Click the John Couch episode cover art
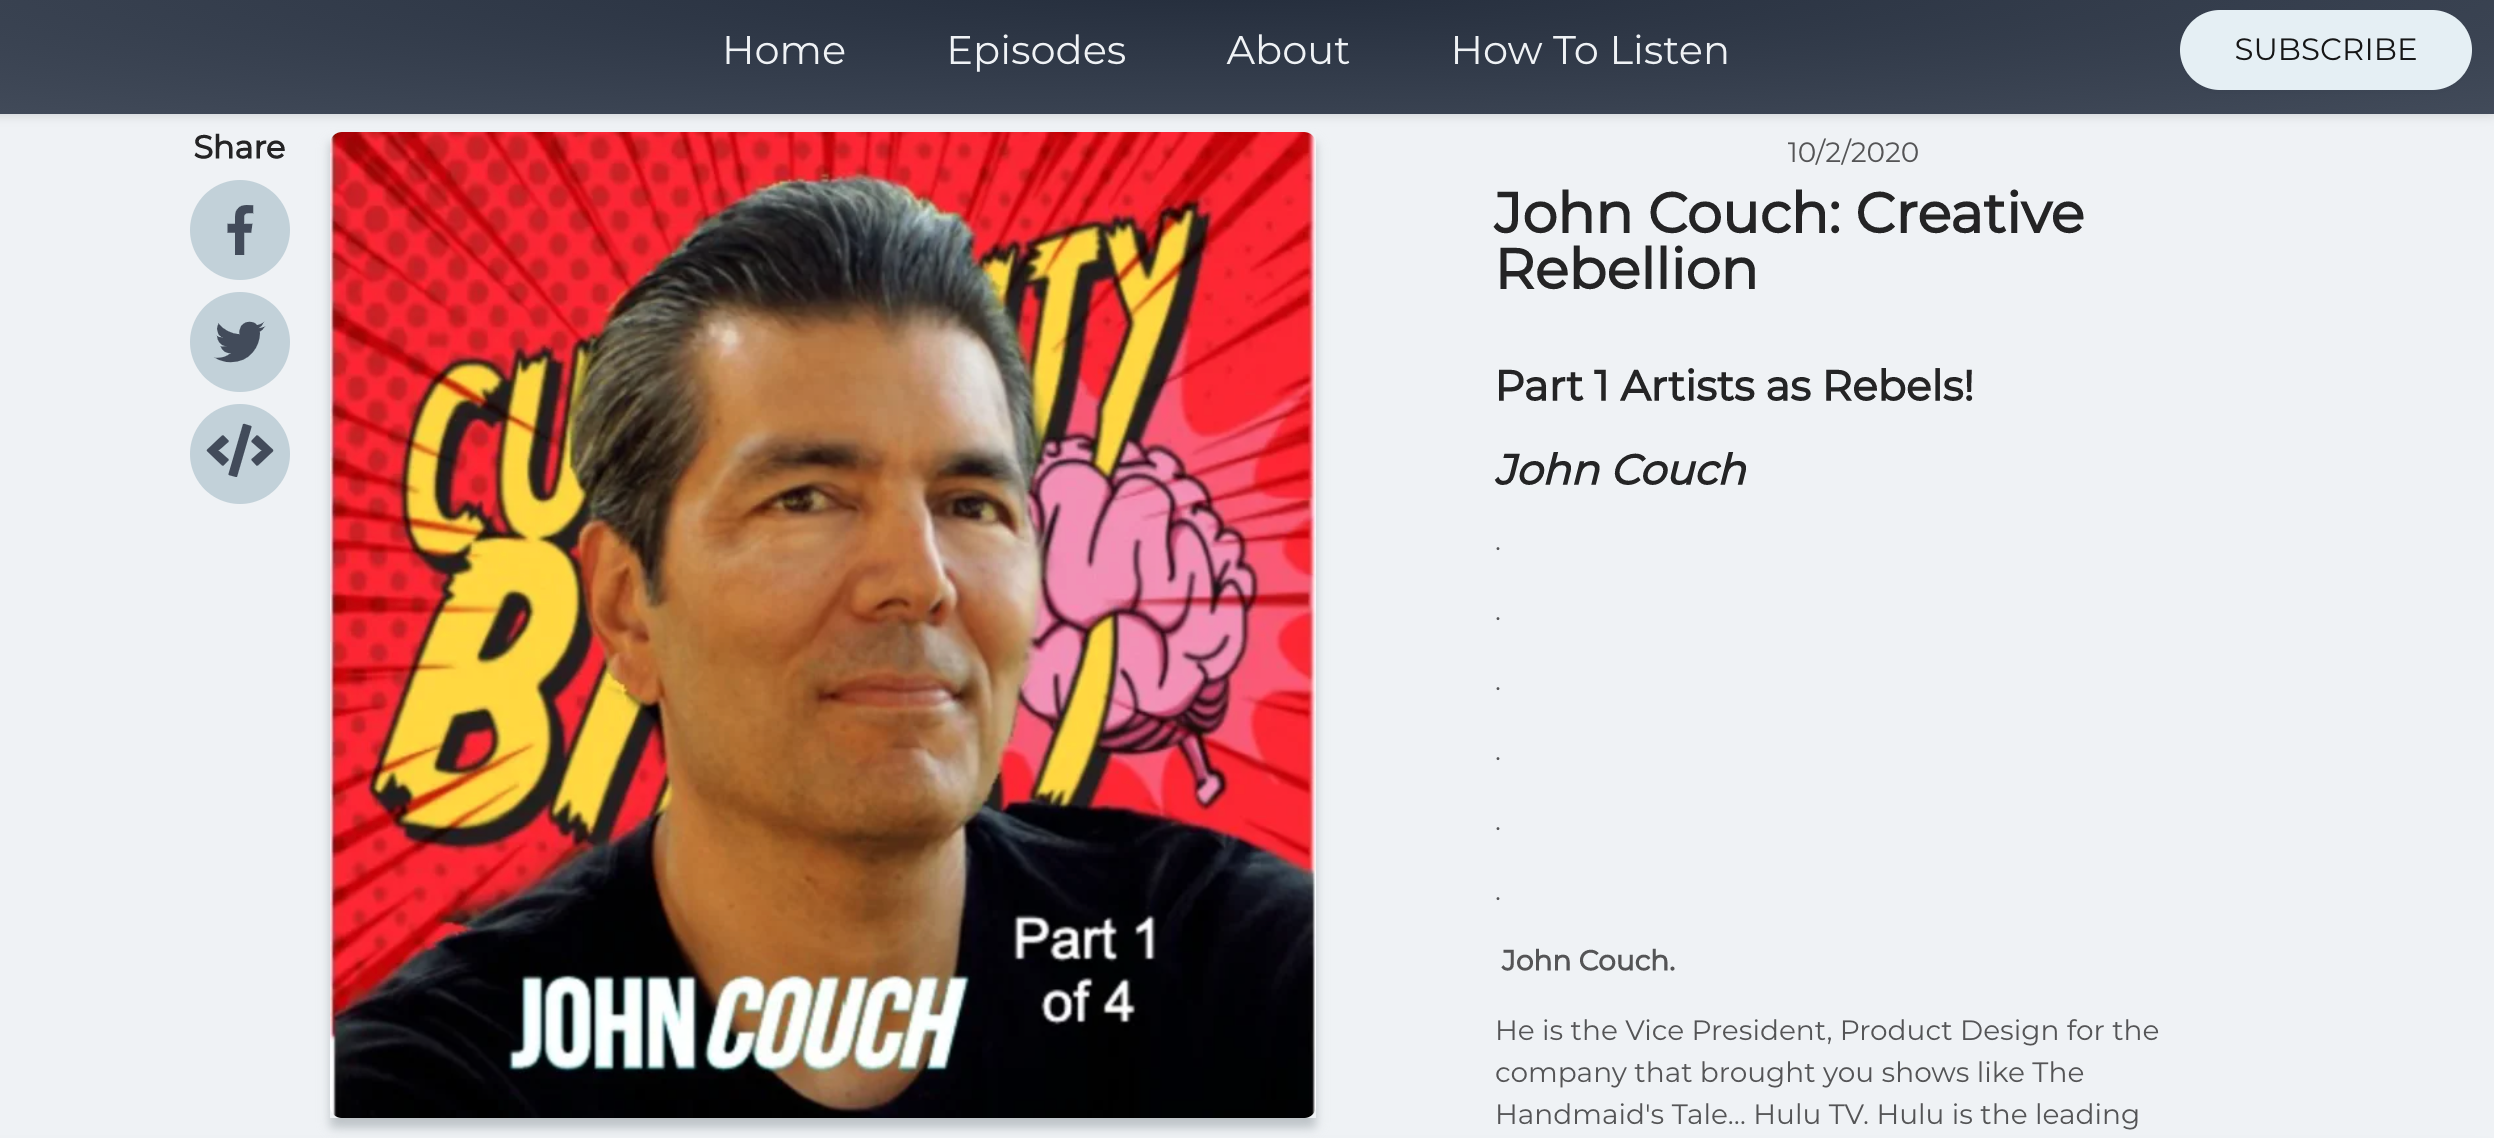The width and height of the screenshot is (2494, 1138). point(823,625)
